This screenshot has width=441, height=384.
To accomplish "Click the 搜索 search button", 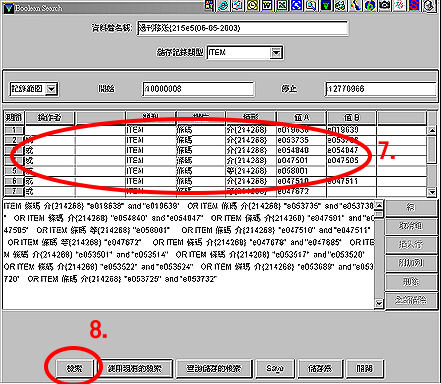I will (x=75, y=369).
